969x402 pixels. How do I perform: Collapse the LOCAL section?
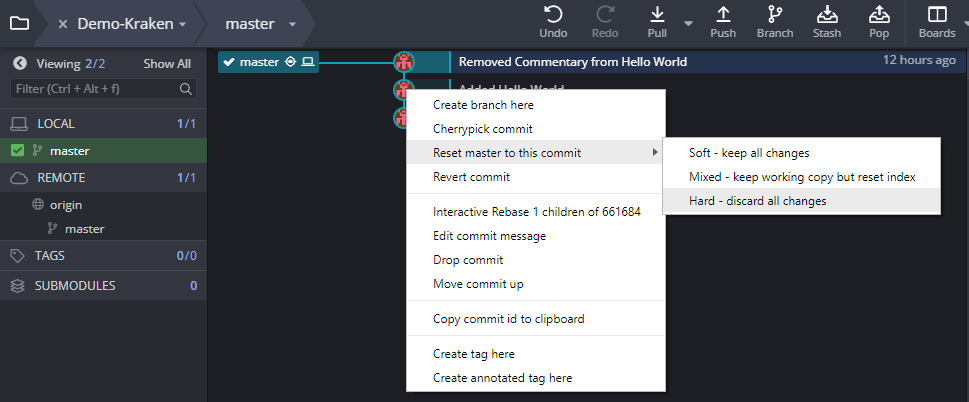pos(104,124)
